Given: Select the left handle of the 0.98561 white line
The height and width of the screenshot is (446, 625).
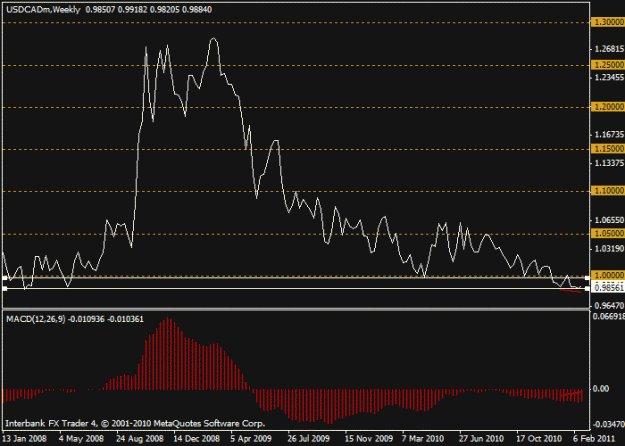Looking at the screenshot, I should (5, 288).
